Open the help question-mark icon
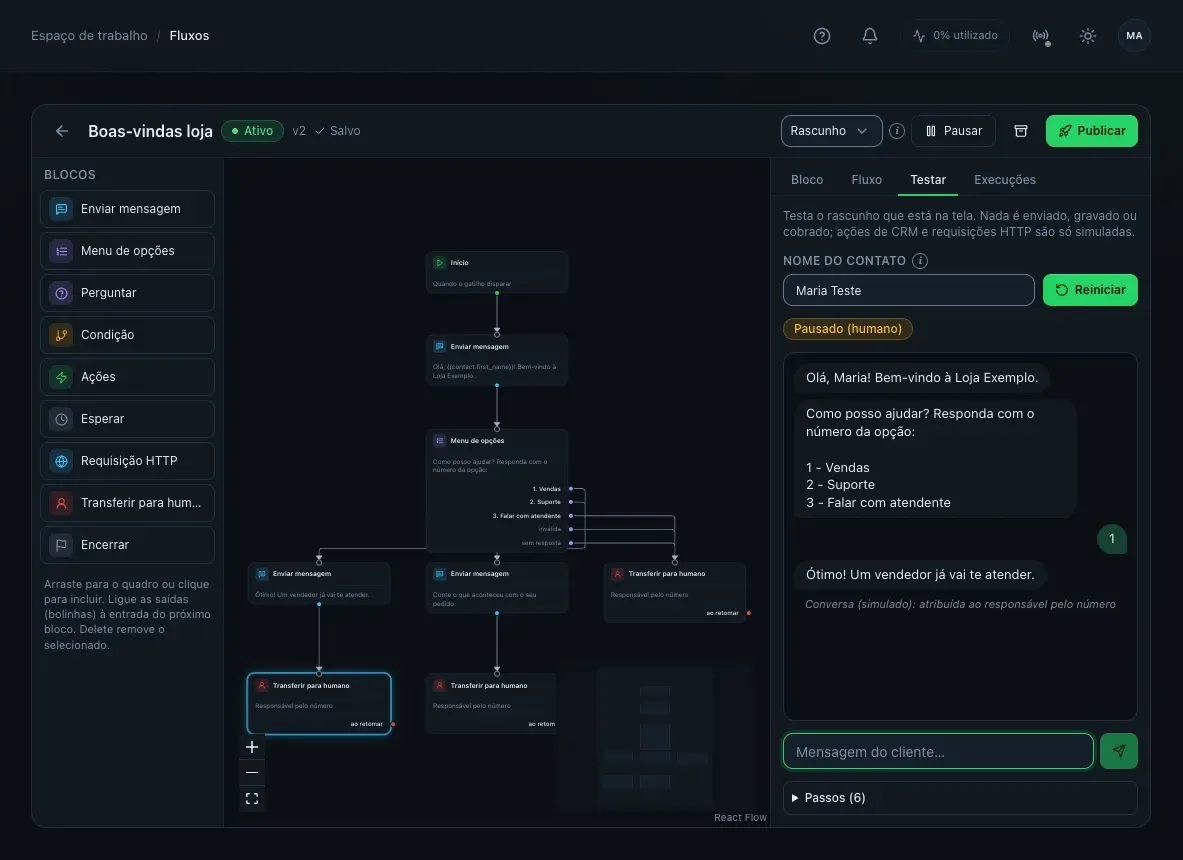 [822, 35]
